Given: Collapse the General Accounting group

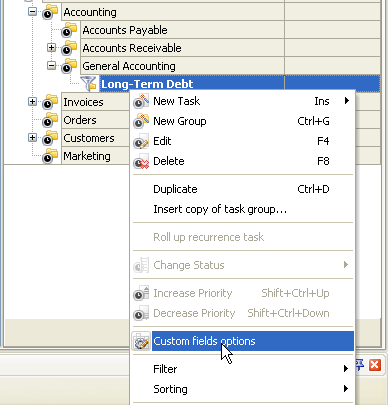Looking at the screenshot, I should [x=51, y=66].
